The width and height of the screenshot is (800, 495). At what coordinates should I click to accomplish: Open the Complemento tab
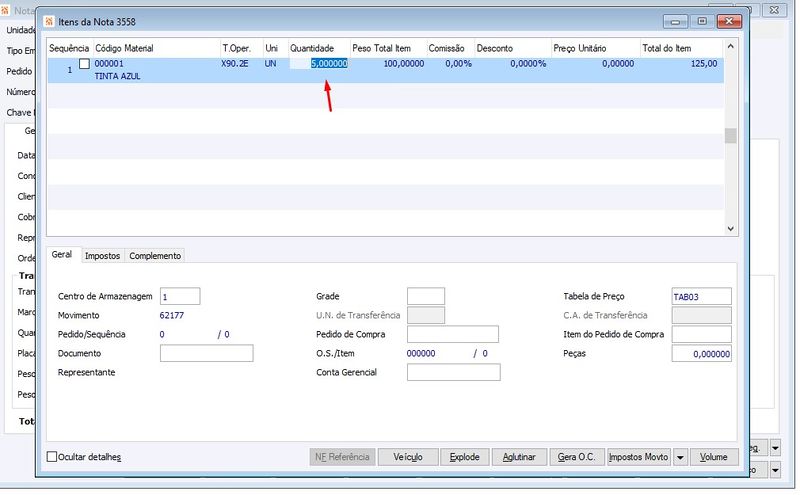pos(155,256)
